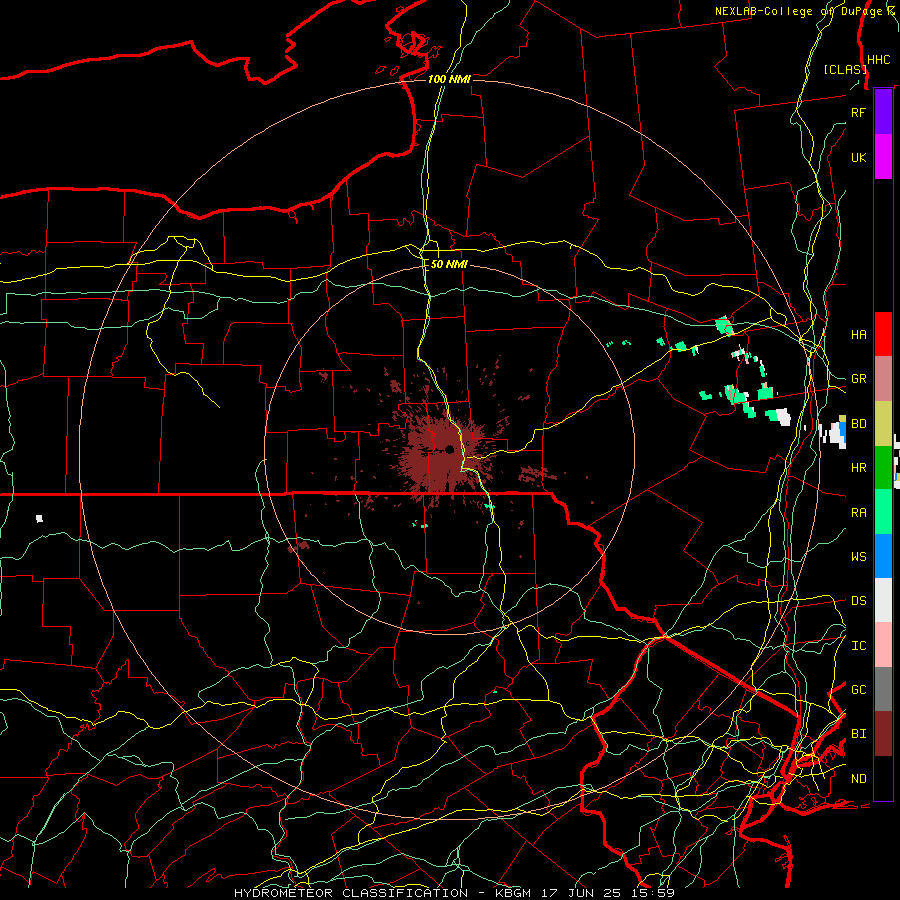The height and width of the screenshot is (900, 900).
Task: Select the 'HA' legend label text
Action: coord(858,334)
